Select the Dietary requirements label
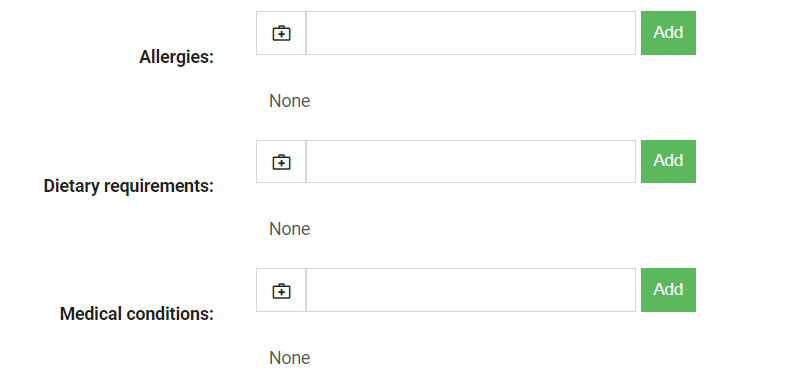803x382 pixels. click(129, 186)
